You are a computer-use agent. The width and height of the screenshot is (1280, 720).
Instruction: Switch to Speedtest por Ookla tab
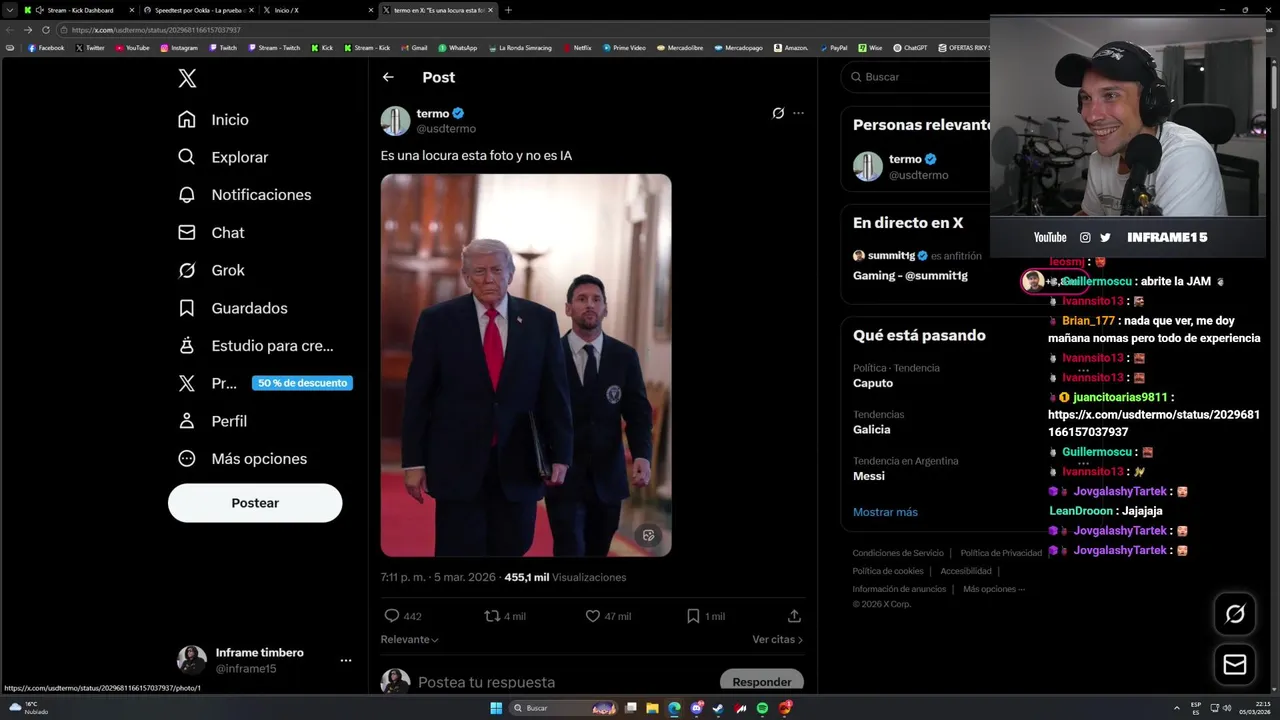(197, 10)
